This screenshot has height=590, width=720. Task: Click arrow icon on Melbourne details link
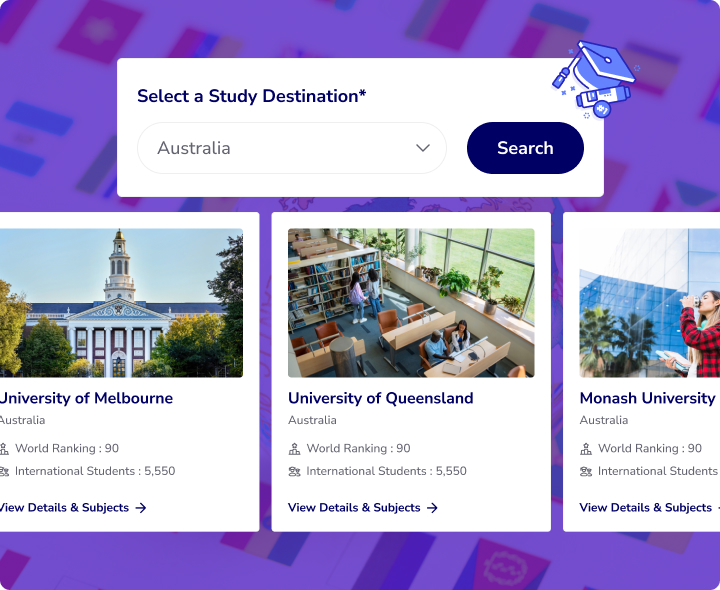[x=141, y=507]
